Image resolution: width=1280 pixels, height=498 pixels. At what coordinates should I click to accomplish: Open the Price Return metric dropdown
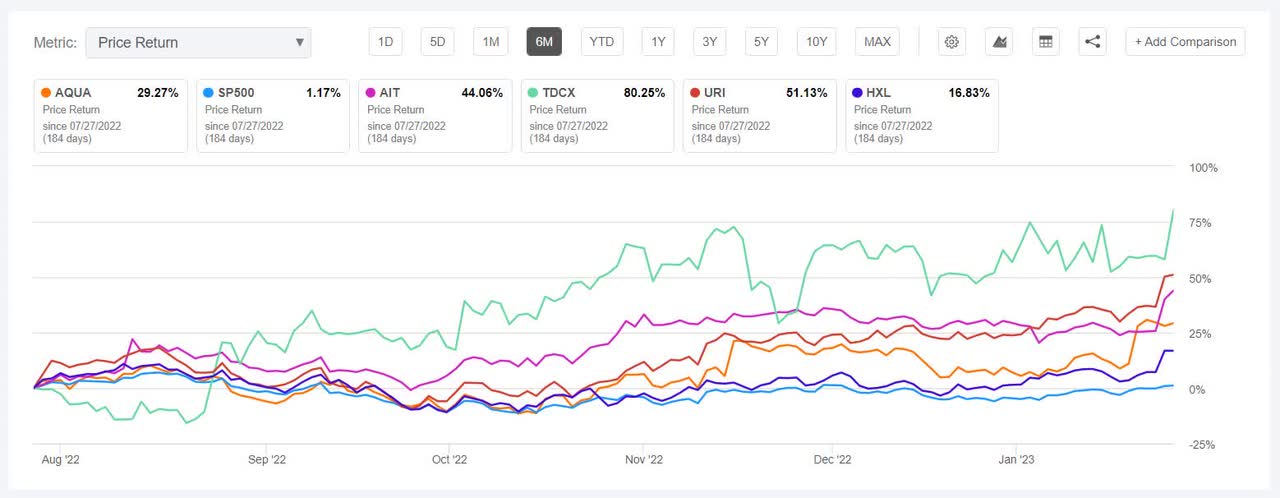pos(199,42)
